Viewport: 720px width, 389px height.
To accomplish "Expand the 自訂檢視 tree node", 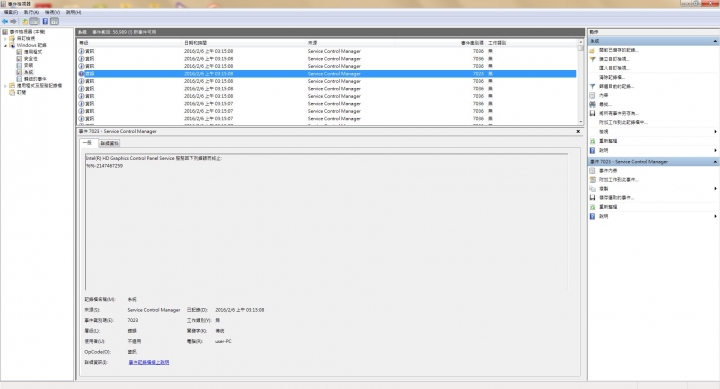I will (5, 39).
